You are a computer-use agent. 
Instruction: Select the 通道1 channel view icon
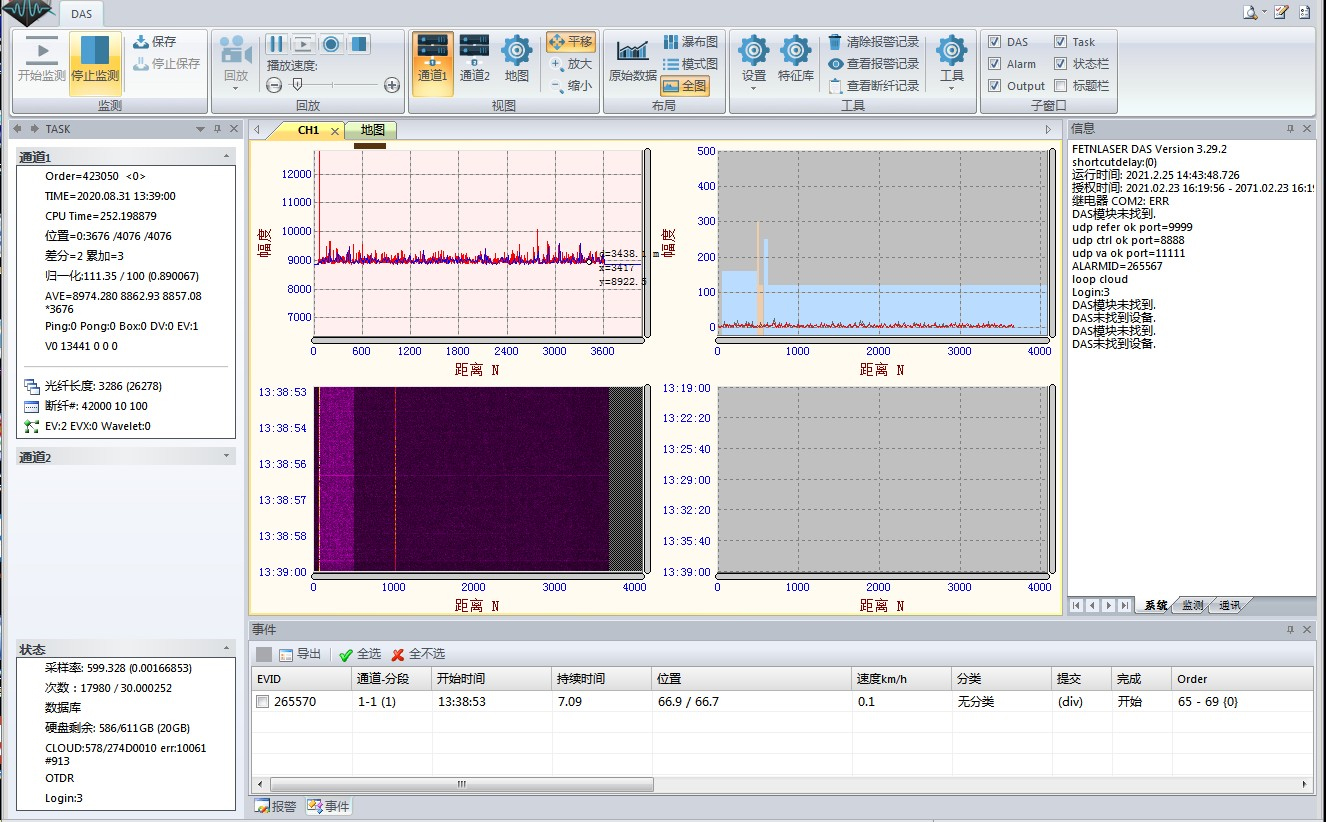click(433, 51)
